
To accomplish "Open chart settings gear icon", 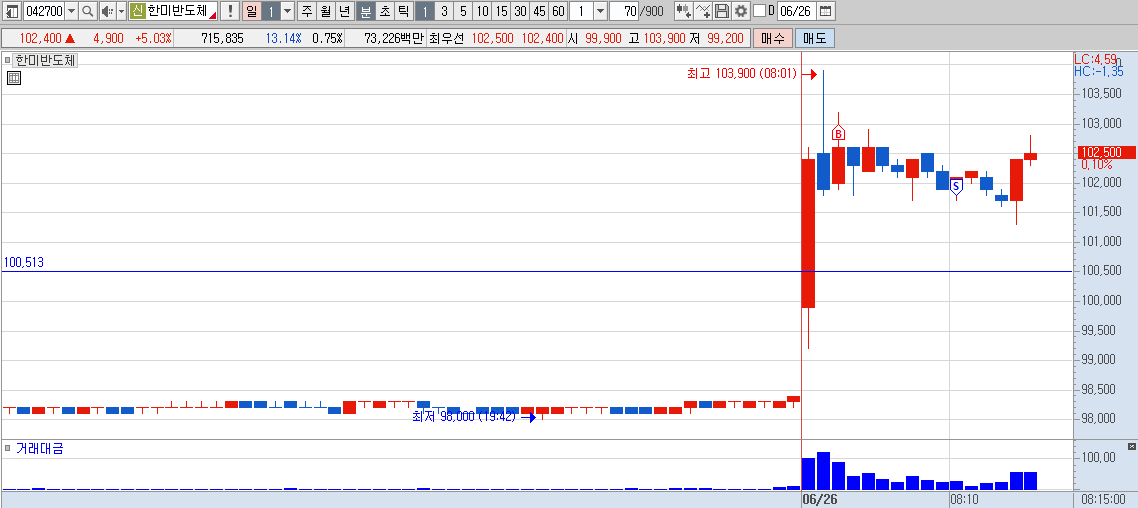I will click(x=740, y=11).
